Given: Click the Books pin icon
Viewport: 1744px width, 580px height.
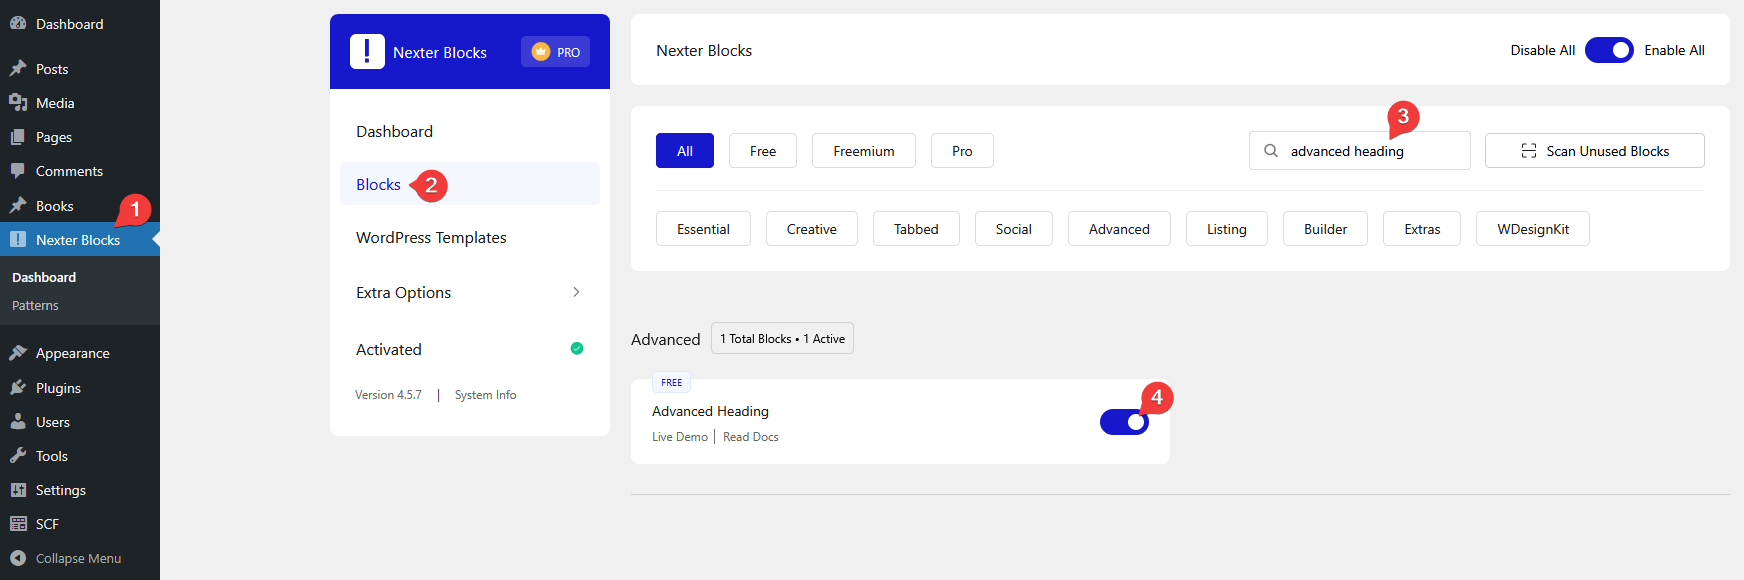Looking at the screenshot, I should (18, 206).
